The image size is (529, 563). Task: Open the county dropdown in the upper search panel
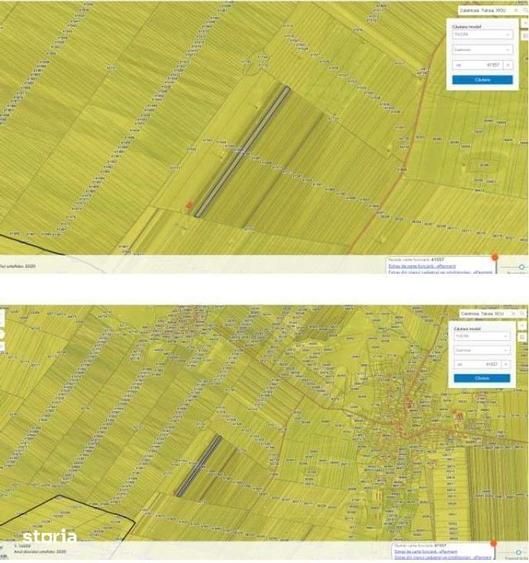coord(482,34)
